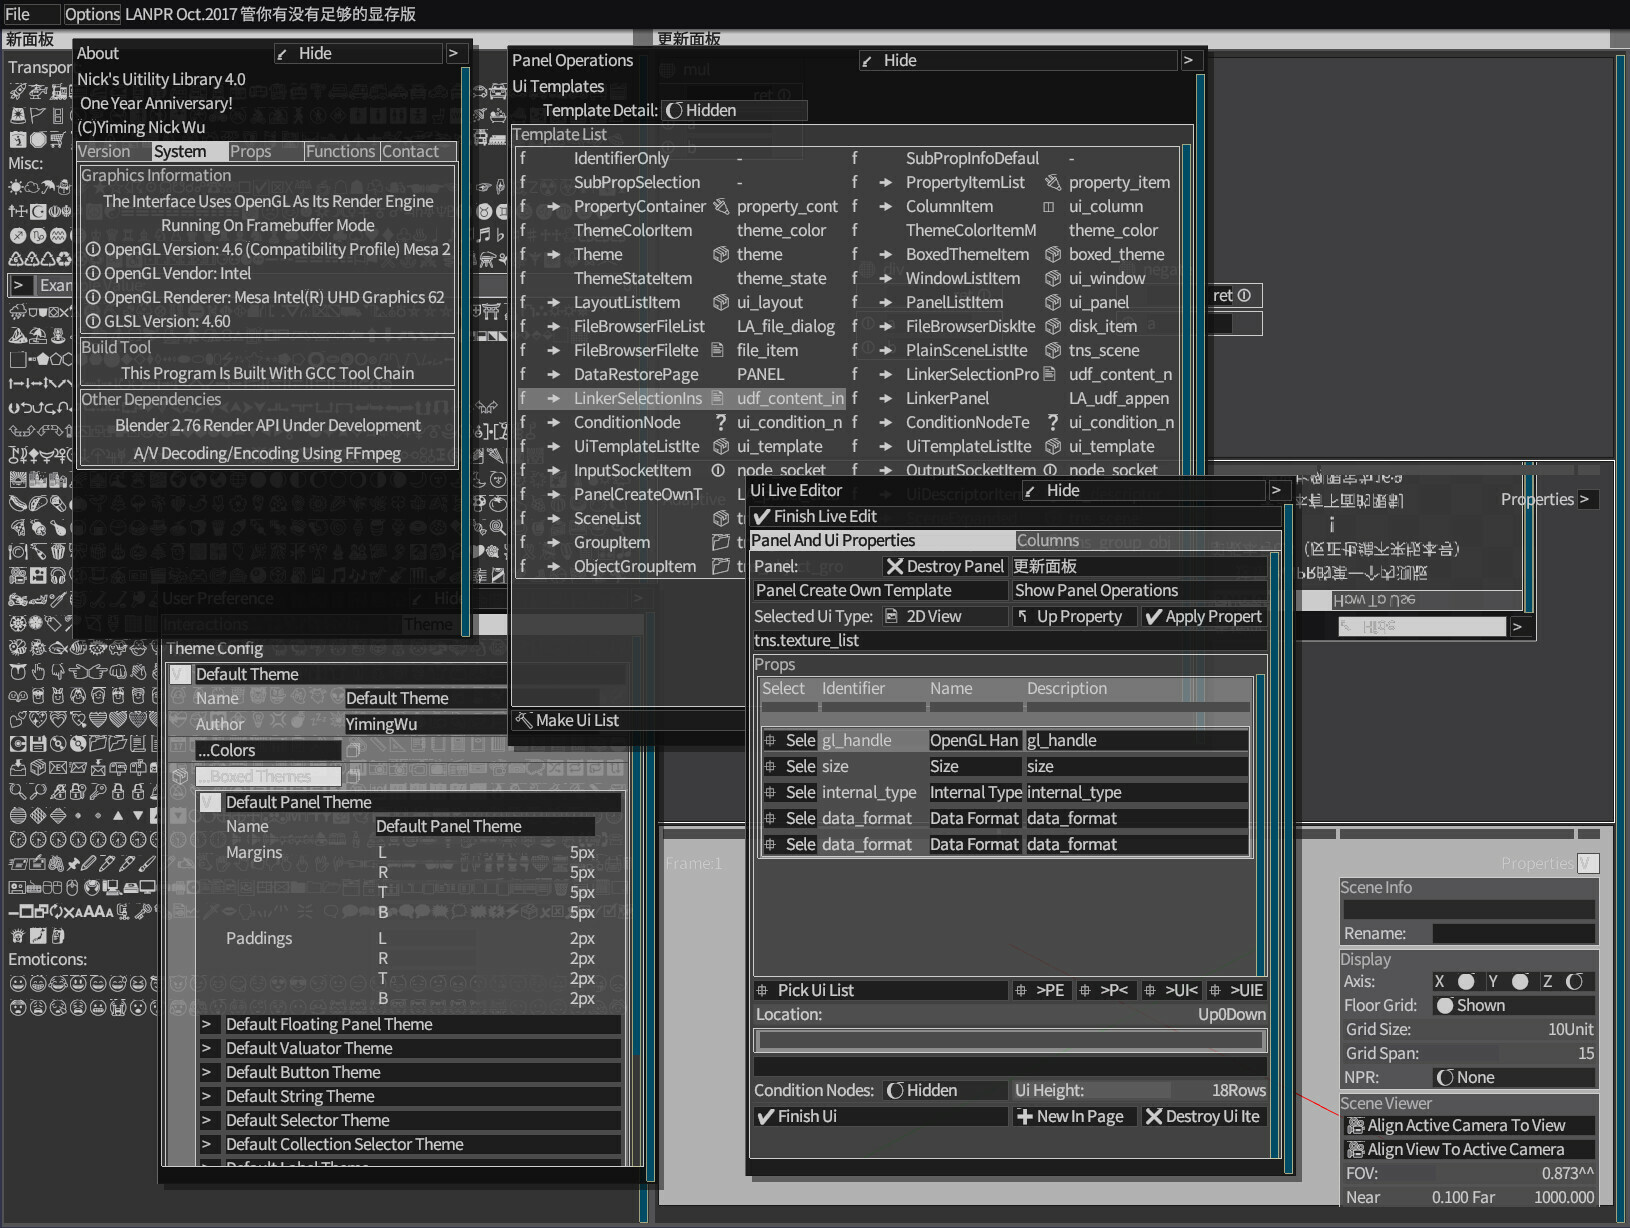Collapse the Default Panel Theme section
Viewport: 1630px width, 1228px height.
(x=209, y=802)
